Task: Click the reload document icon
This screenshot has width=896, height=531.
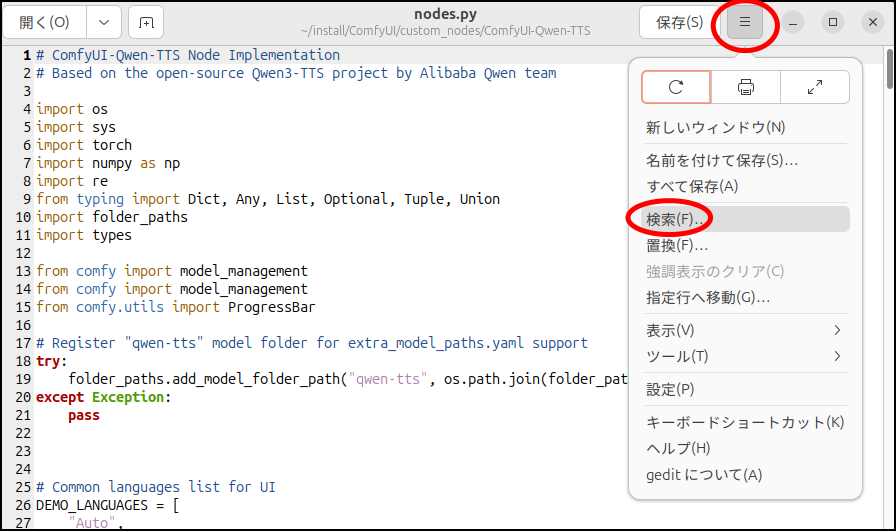Action: (x=676, y=87)
